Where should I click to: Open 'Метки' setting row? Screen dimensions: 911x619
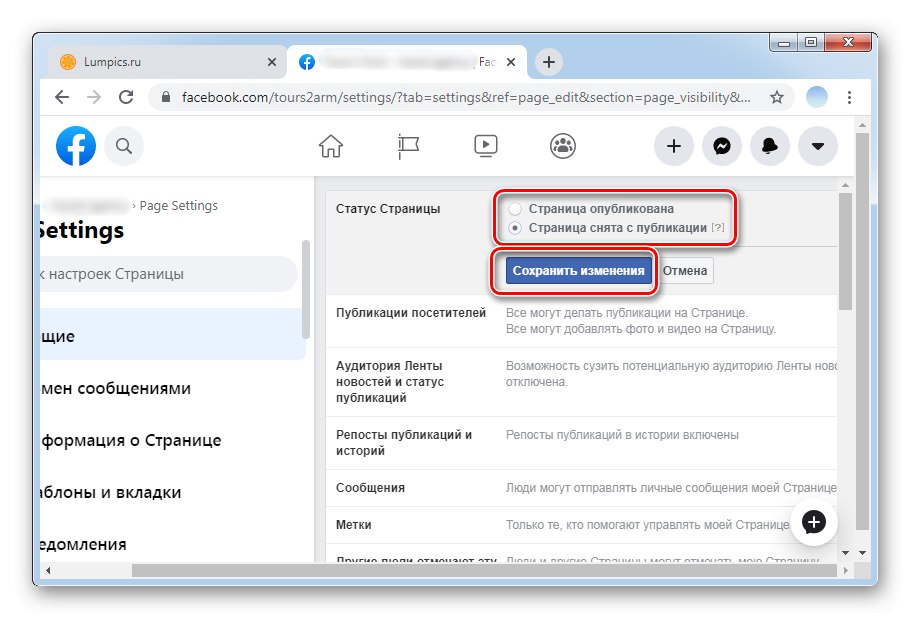[x=581, y=525]
